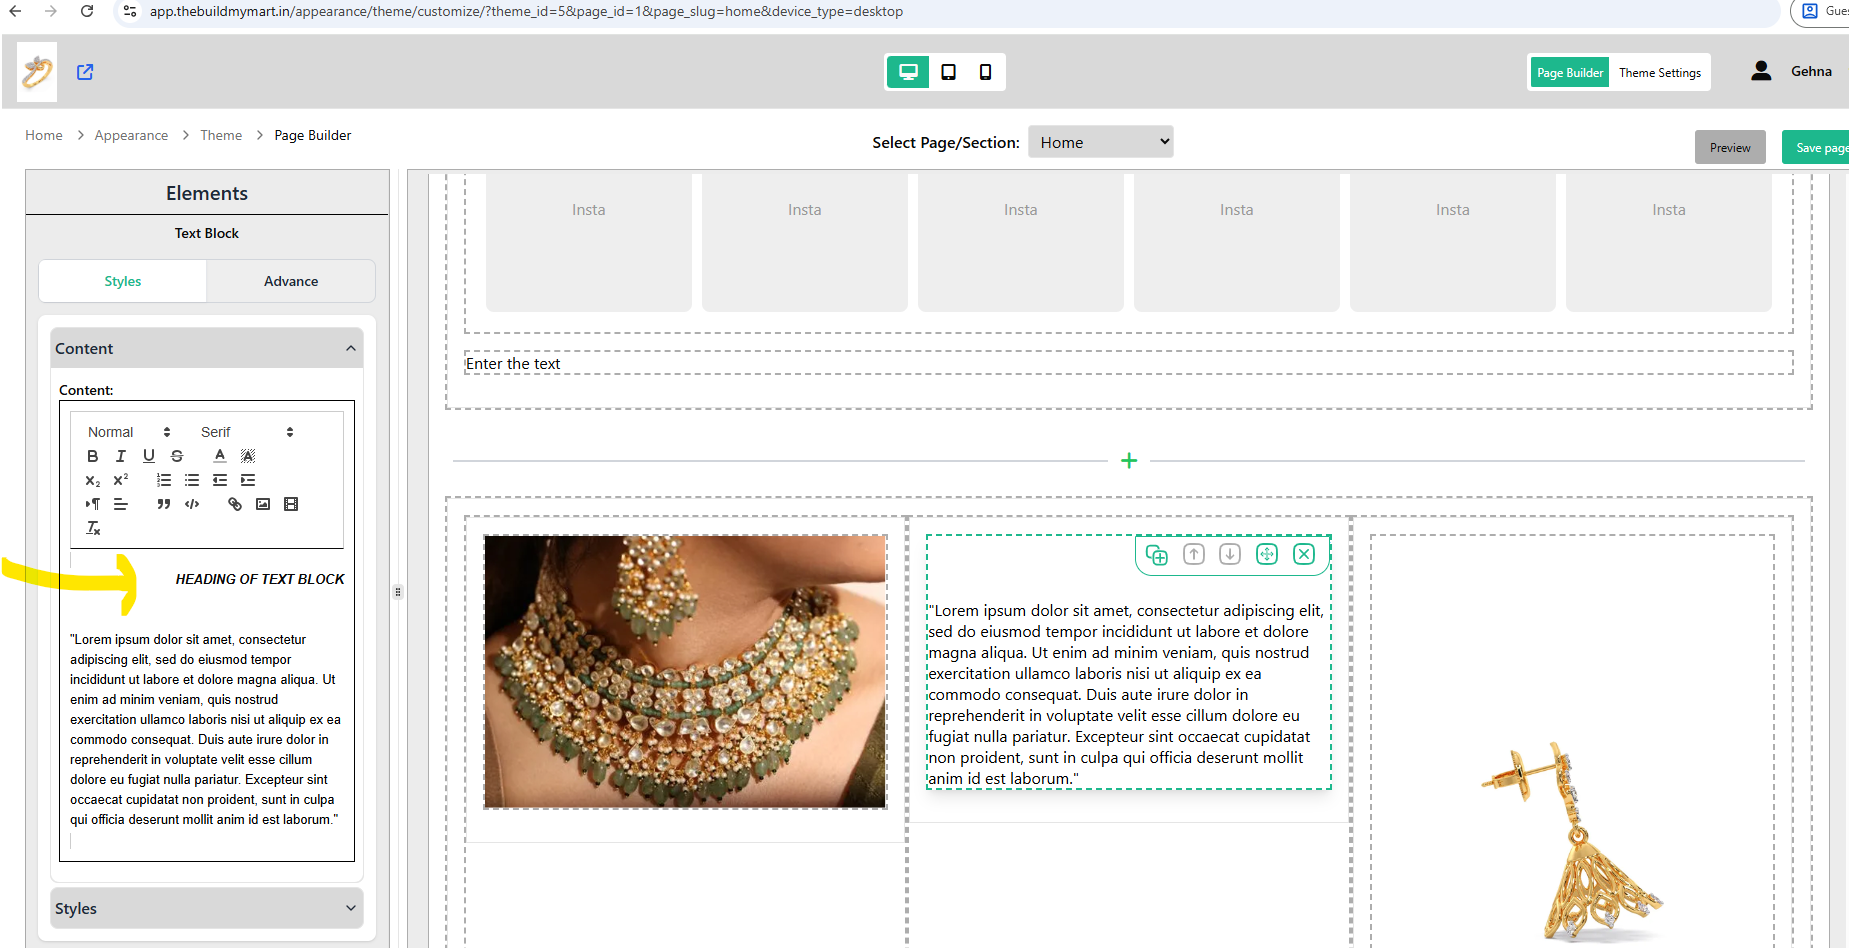The height and width of the screenshot is (948, 1849).
Task: Click the drag-move handle of text block
Action: pyautogui.click(x=1267, y=554)
